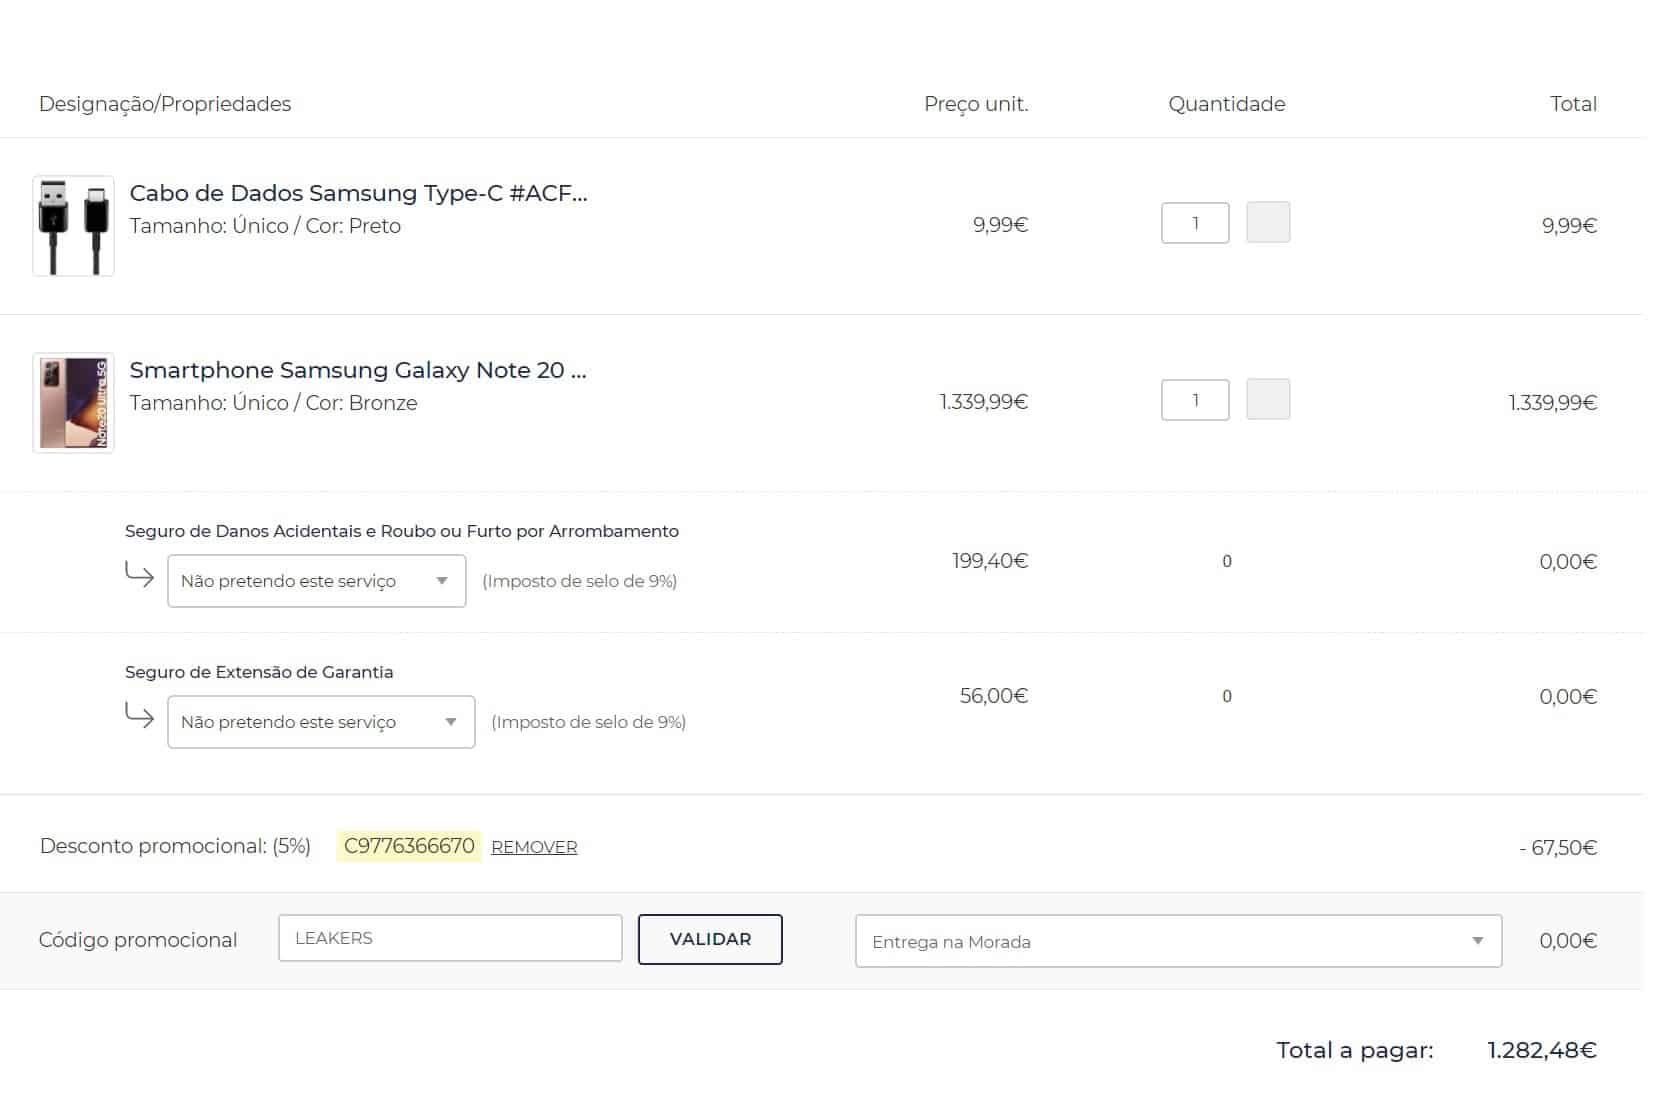Open the warranty extension insurance dropdown
This screenshot has width=1667, height=1095.
point(321,722)
